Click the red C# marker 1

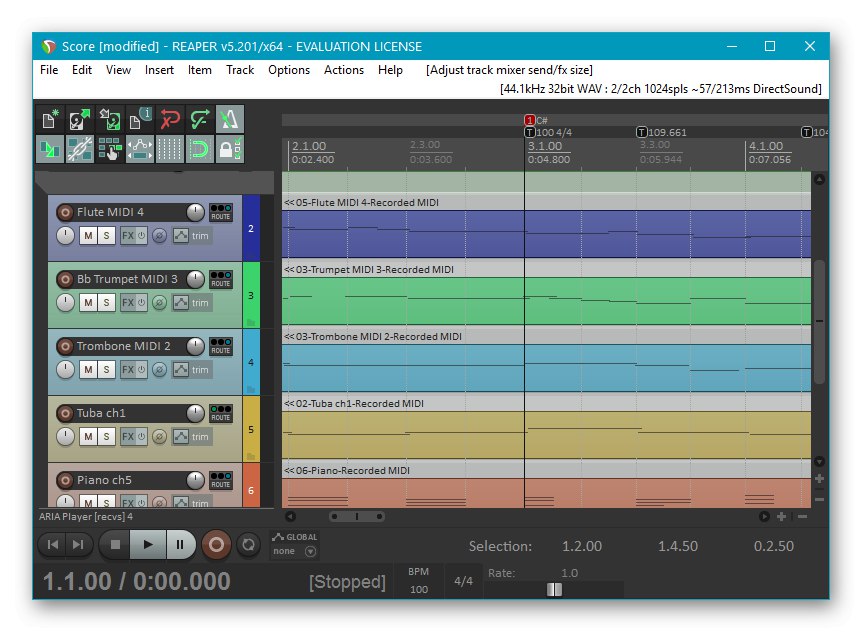click(x=530, y=120)
